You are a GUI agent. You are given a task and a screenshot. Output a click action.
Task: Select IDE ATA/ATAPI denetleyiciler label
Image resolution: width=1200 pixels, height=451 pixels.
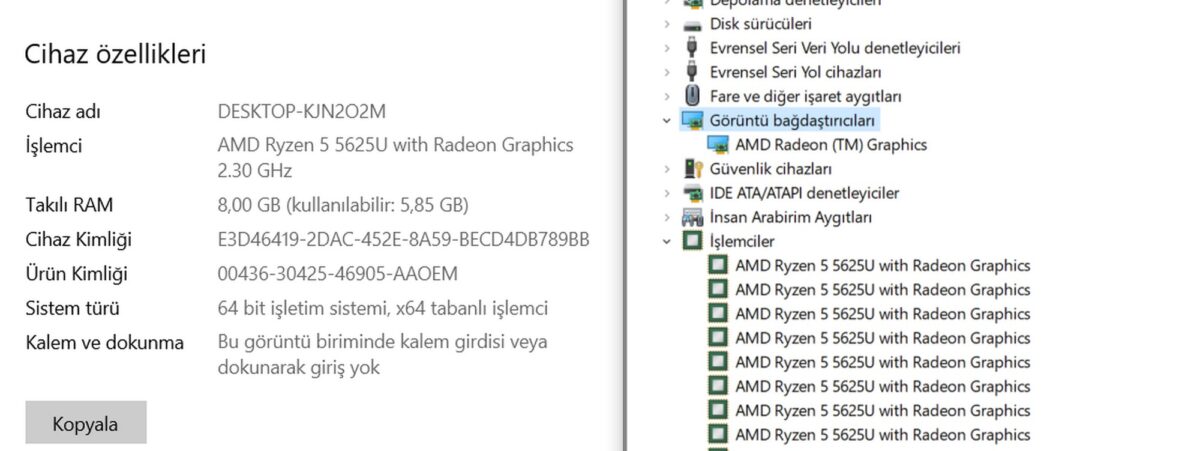804,193
